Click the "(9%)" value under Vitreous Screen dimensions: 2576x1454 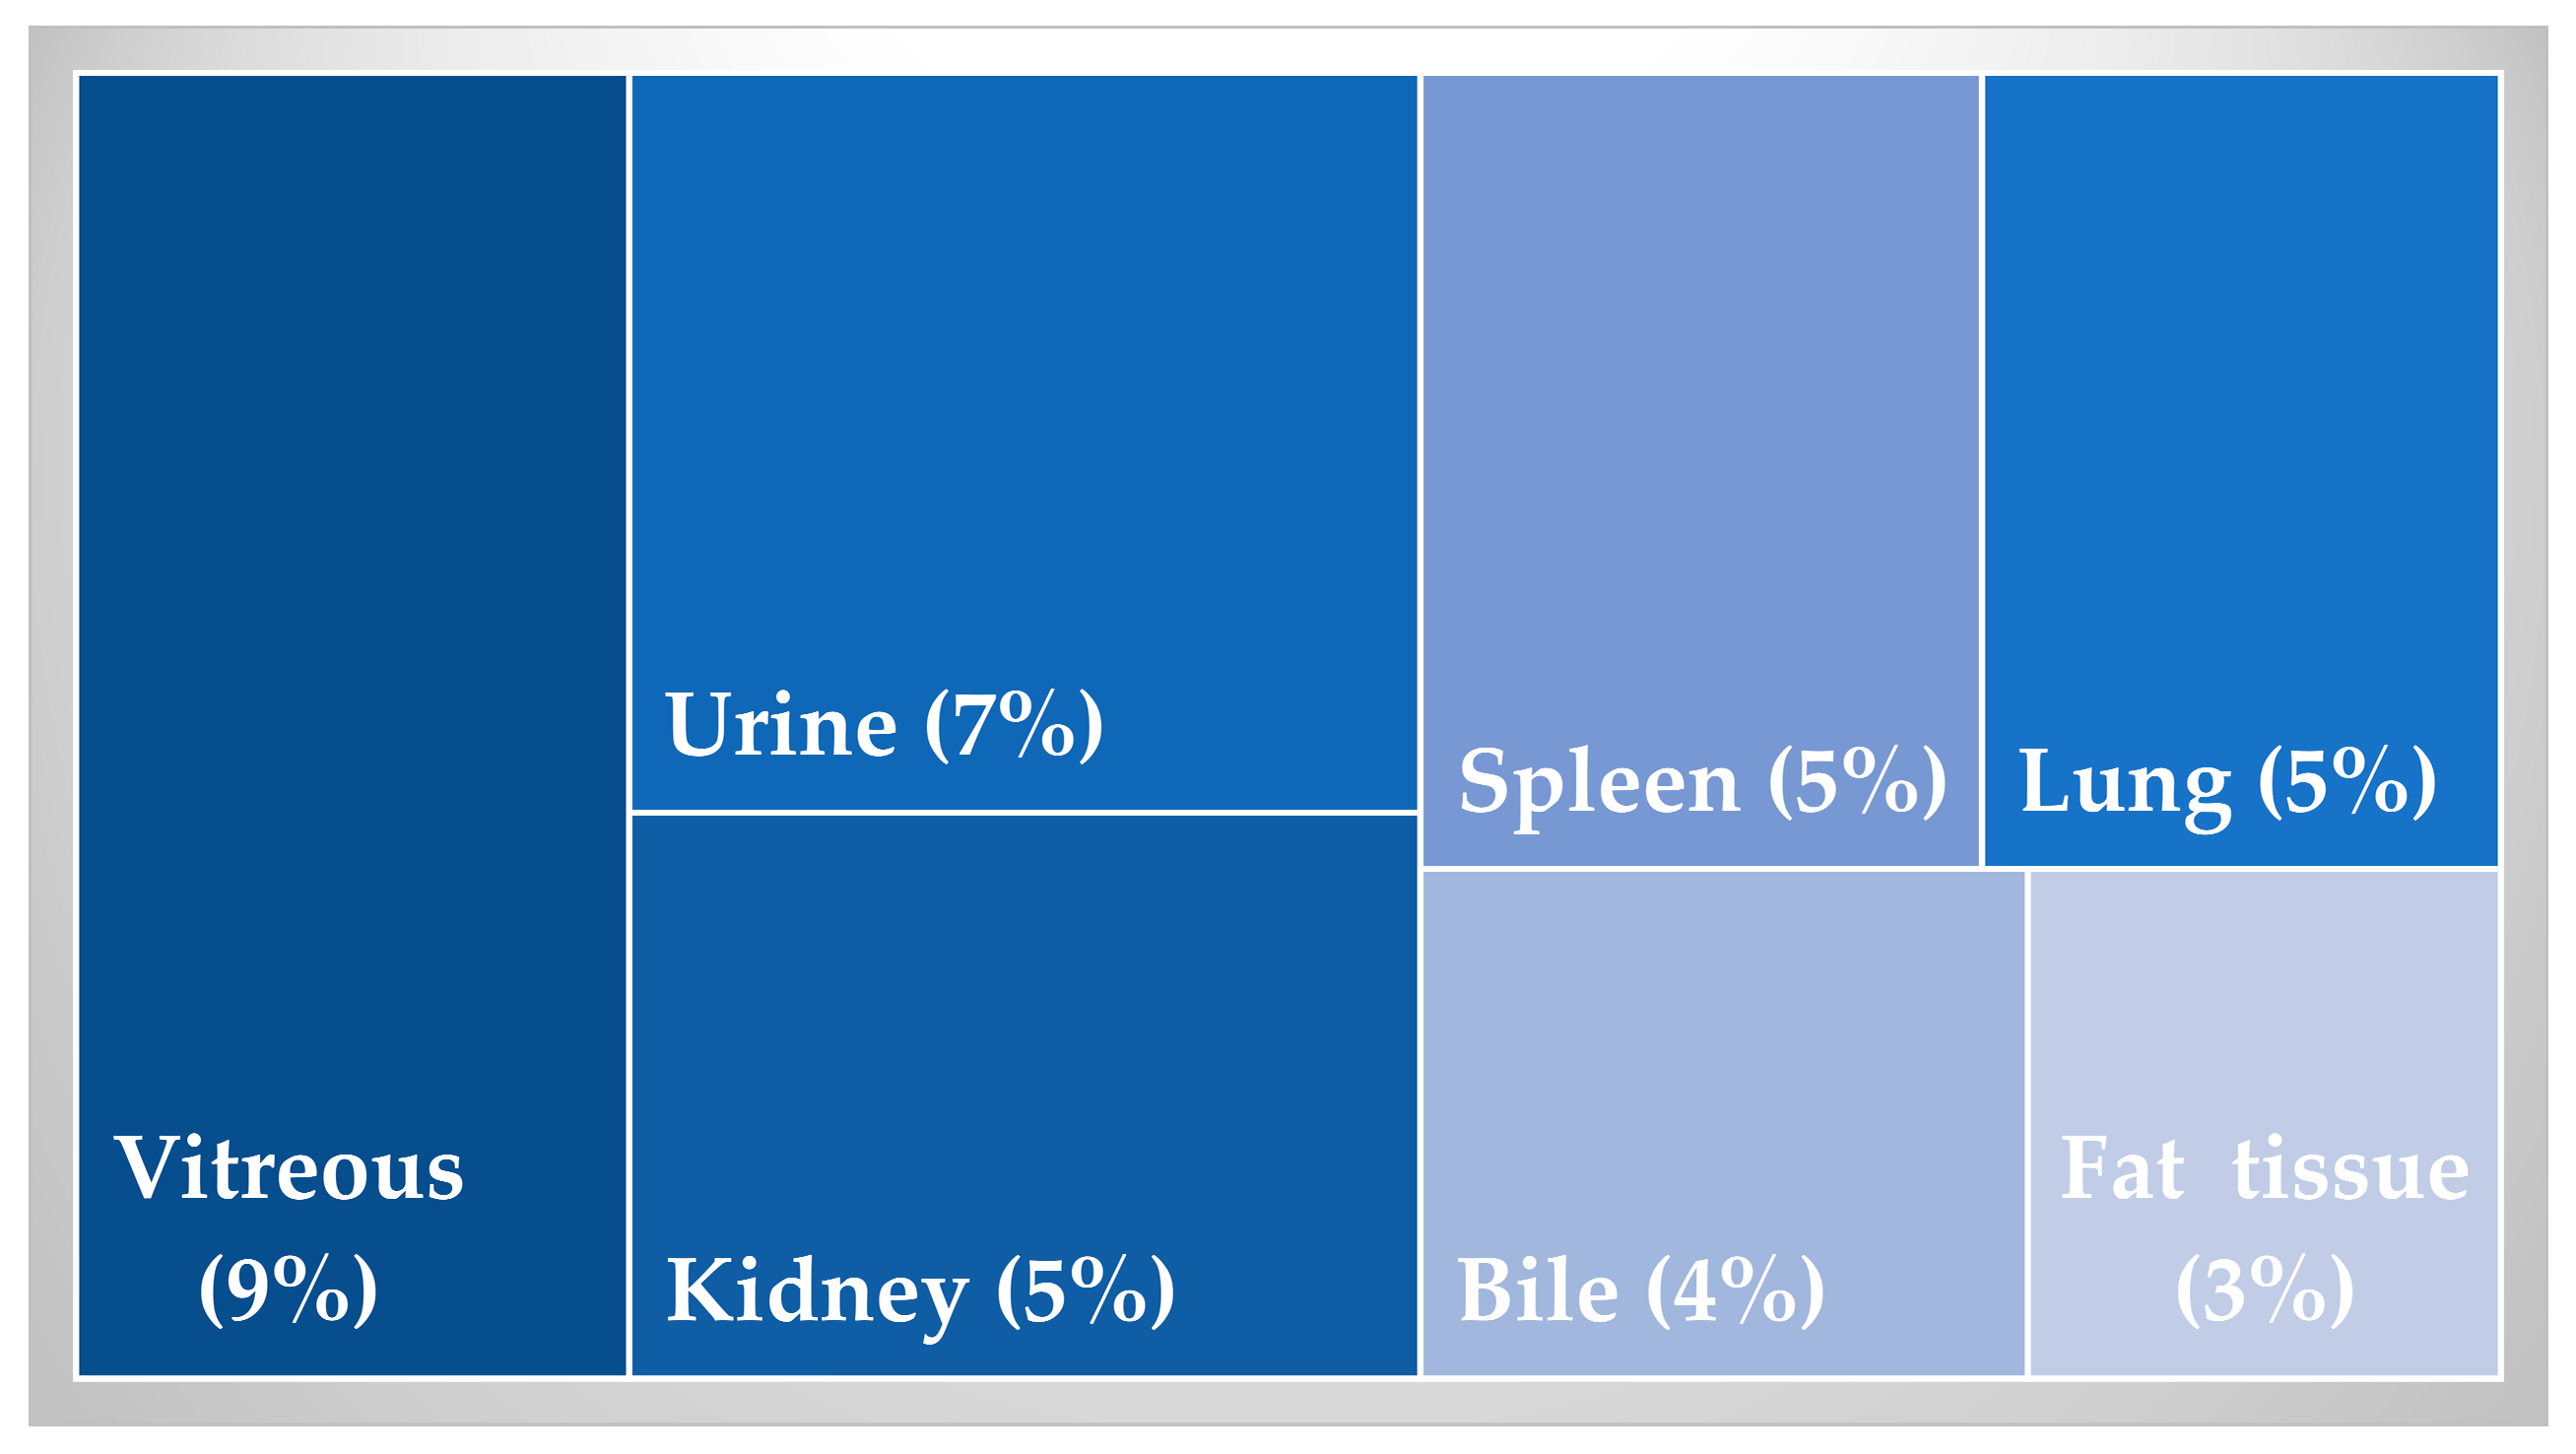click(289, 1290)
